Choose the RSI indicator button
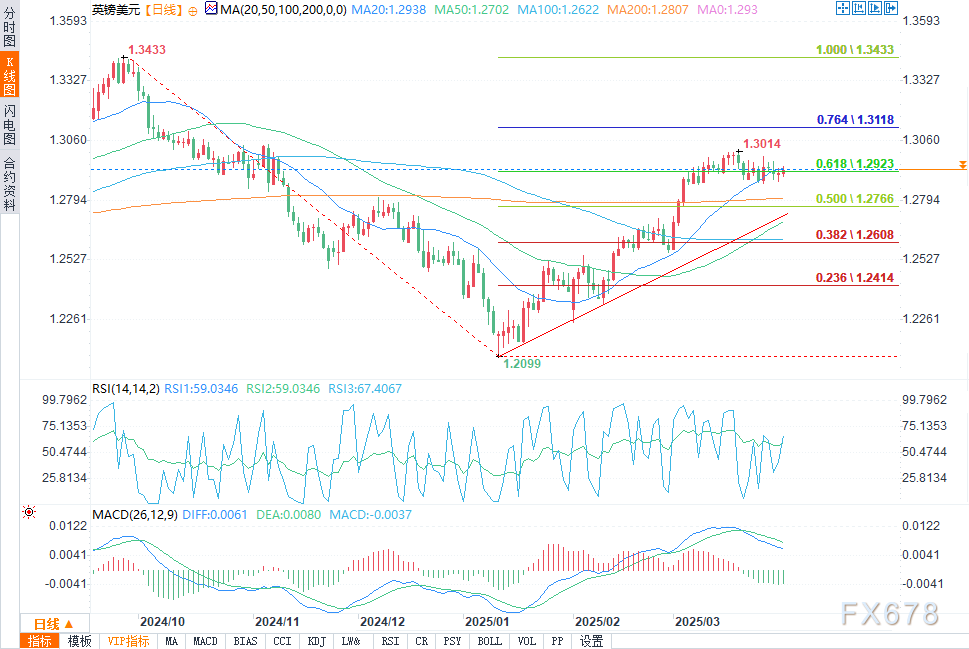969x649 pixels. point(390,641)
